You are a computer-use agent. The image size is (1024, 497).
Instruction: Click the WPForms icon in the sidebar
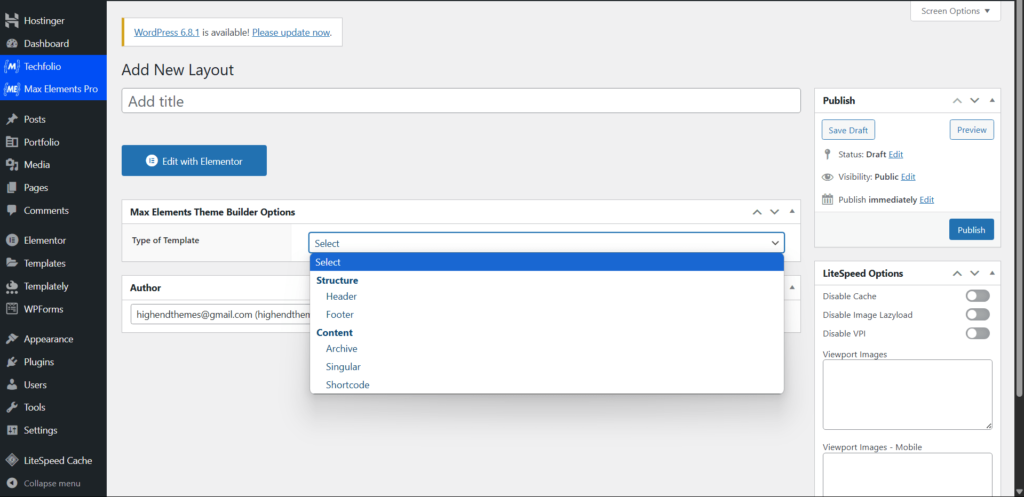coord(12,309)
